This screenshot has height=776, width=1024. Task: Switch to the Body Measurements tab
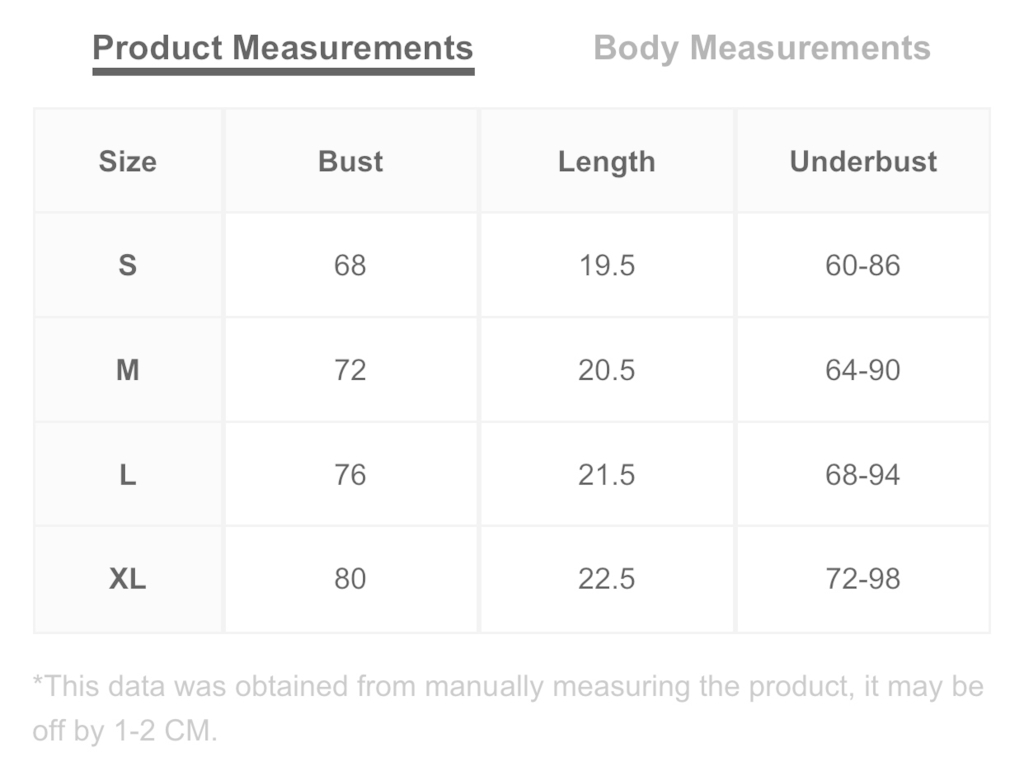[761, 48]
